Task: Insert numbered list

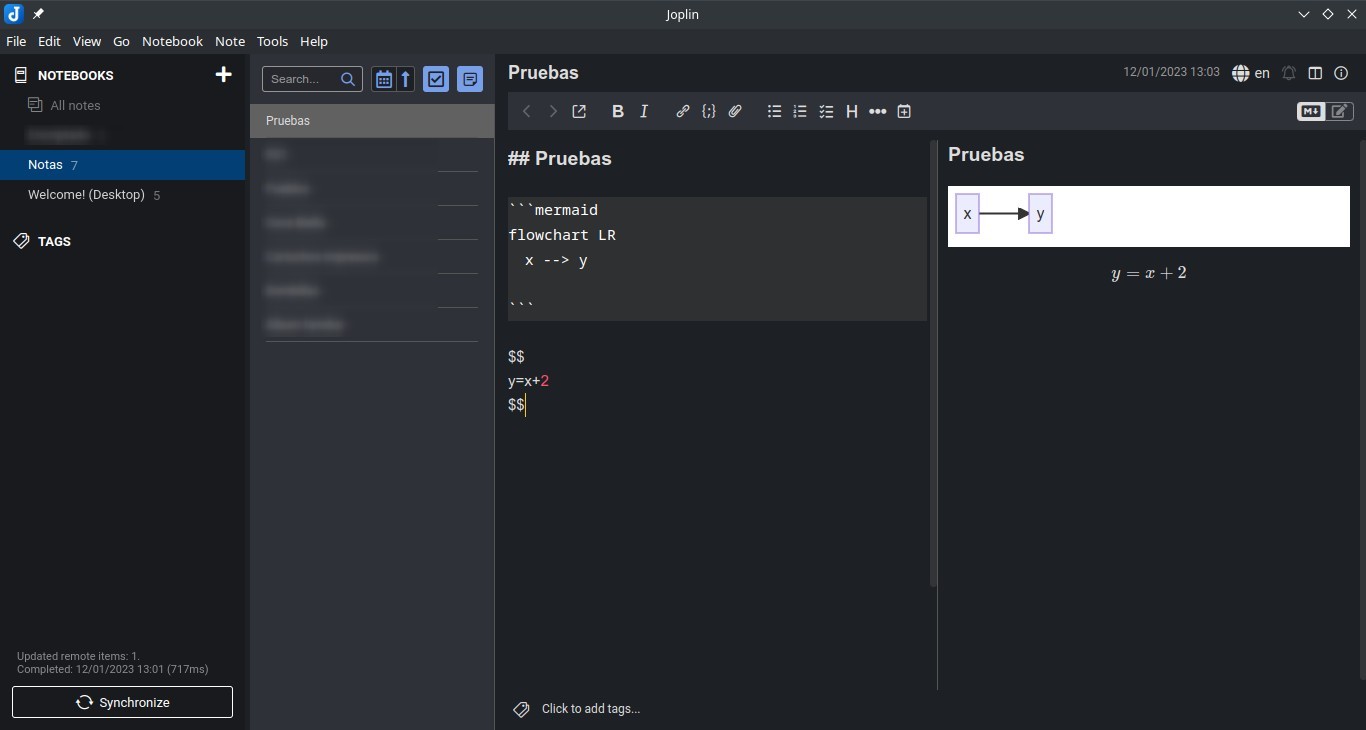Action: (800, 112)
